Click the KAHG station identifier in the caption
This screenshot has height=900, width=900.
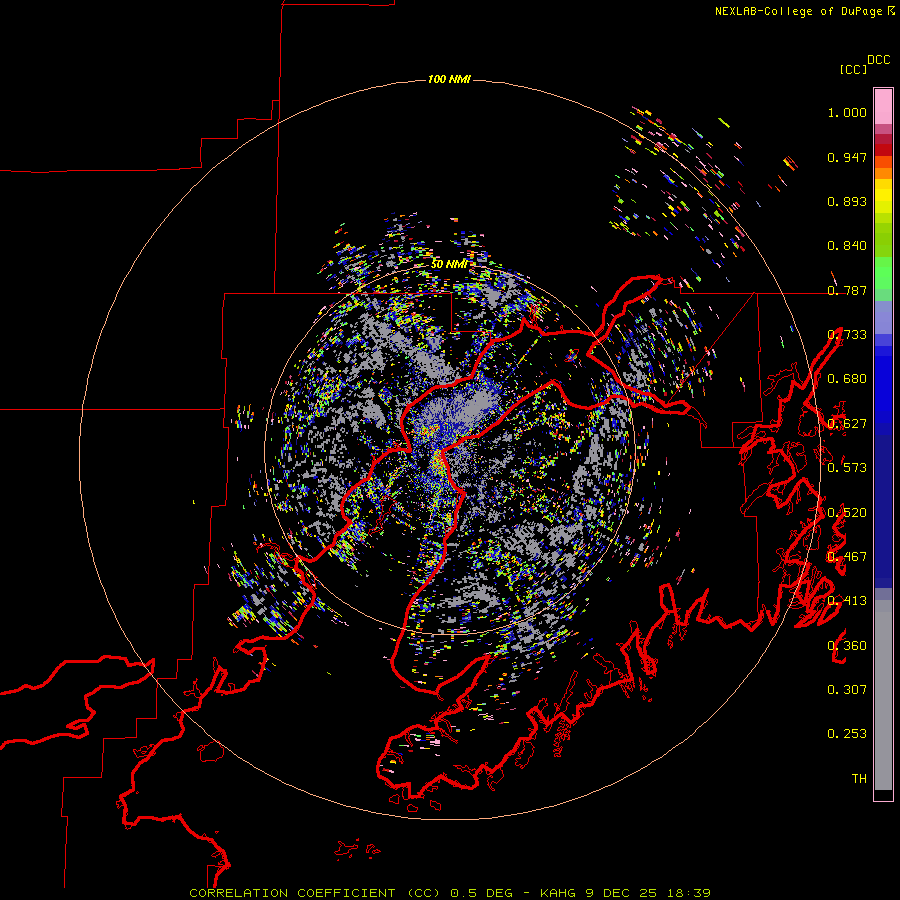[557, 893]
